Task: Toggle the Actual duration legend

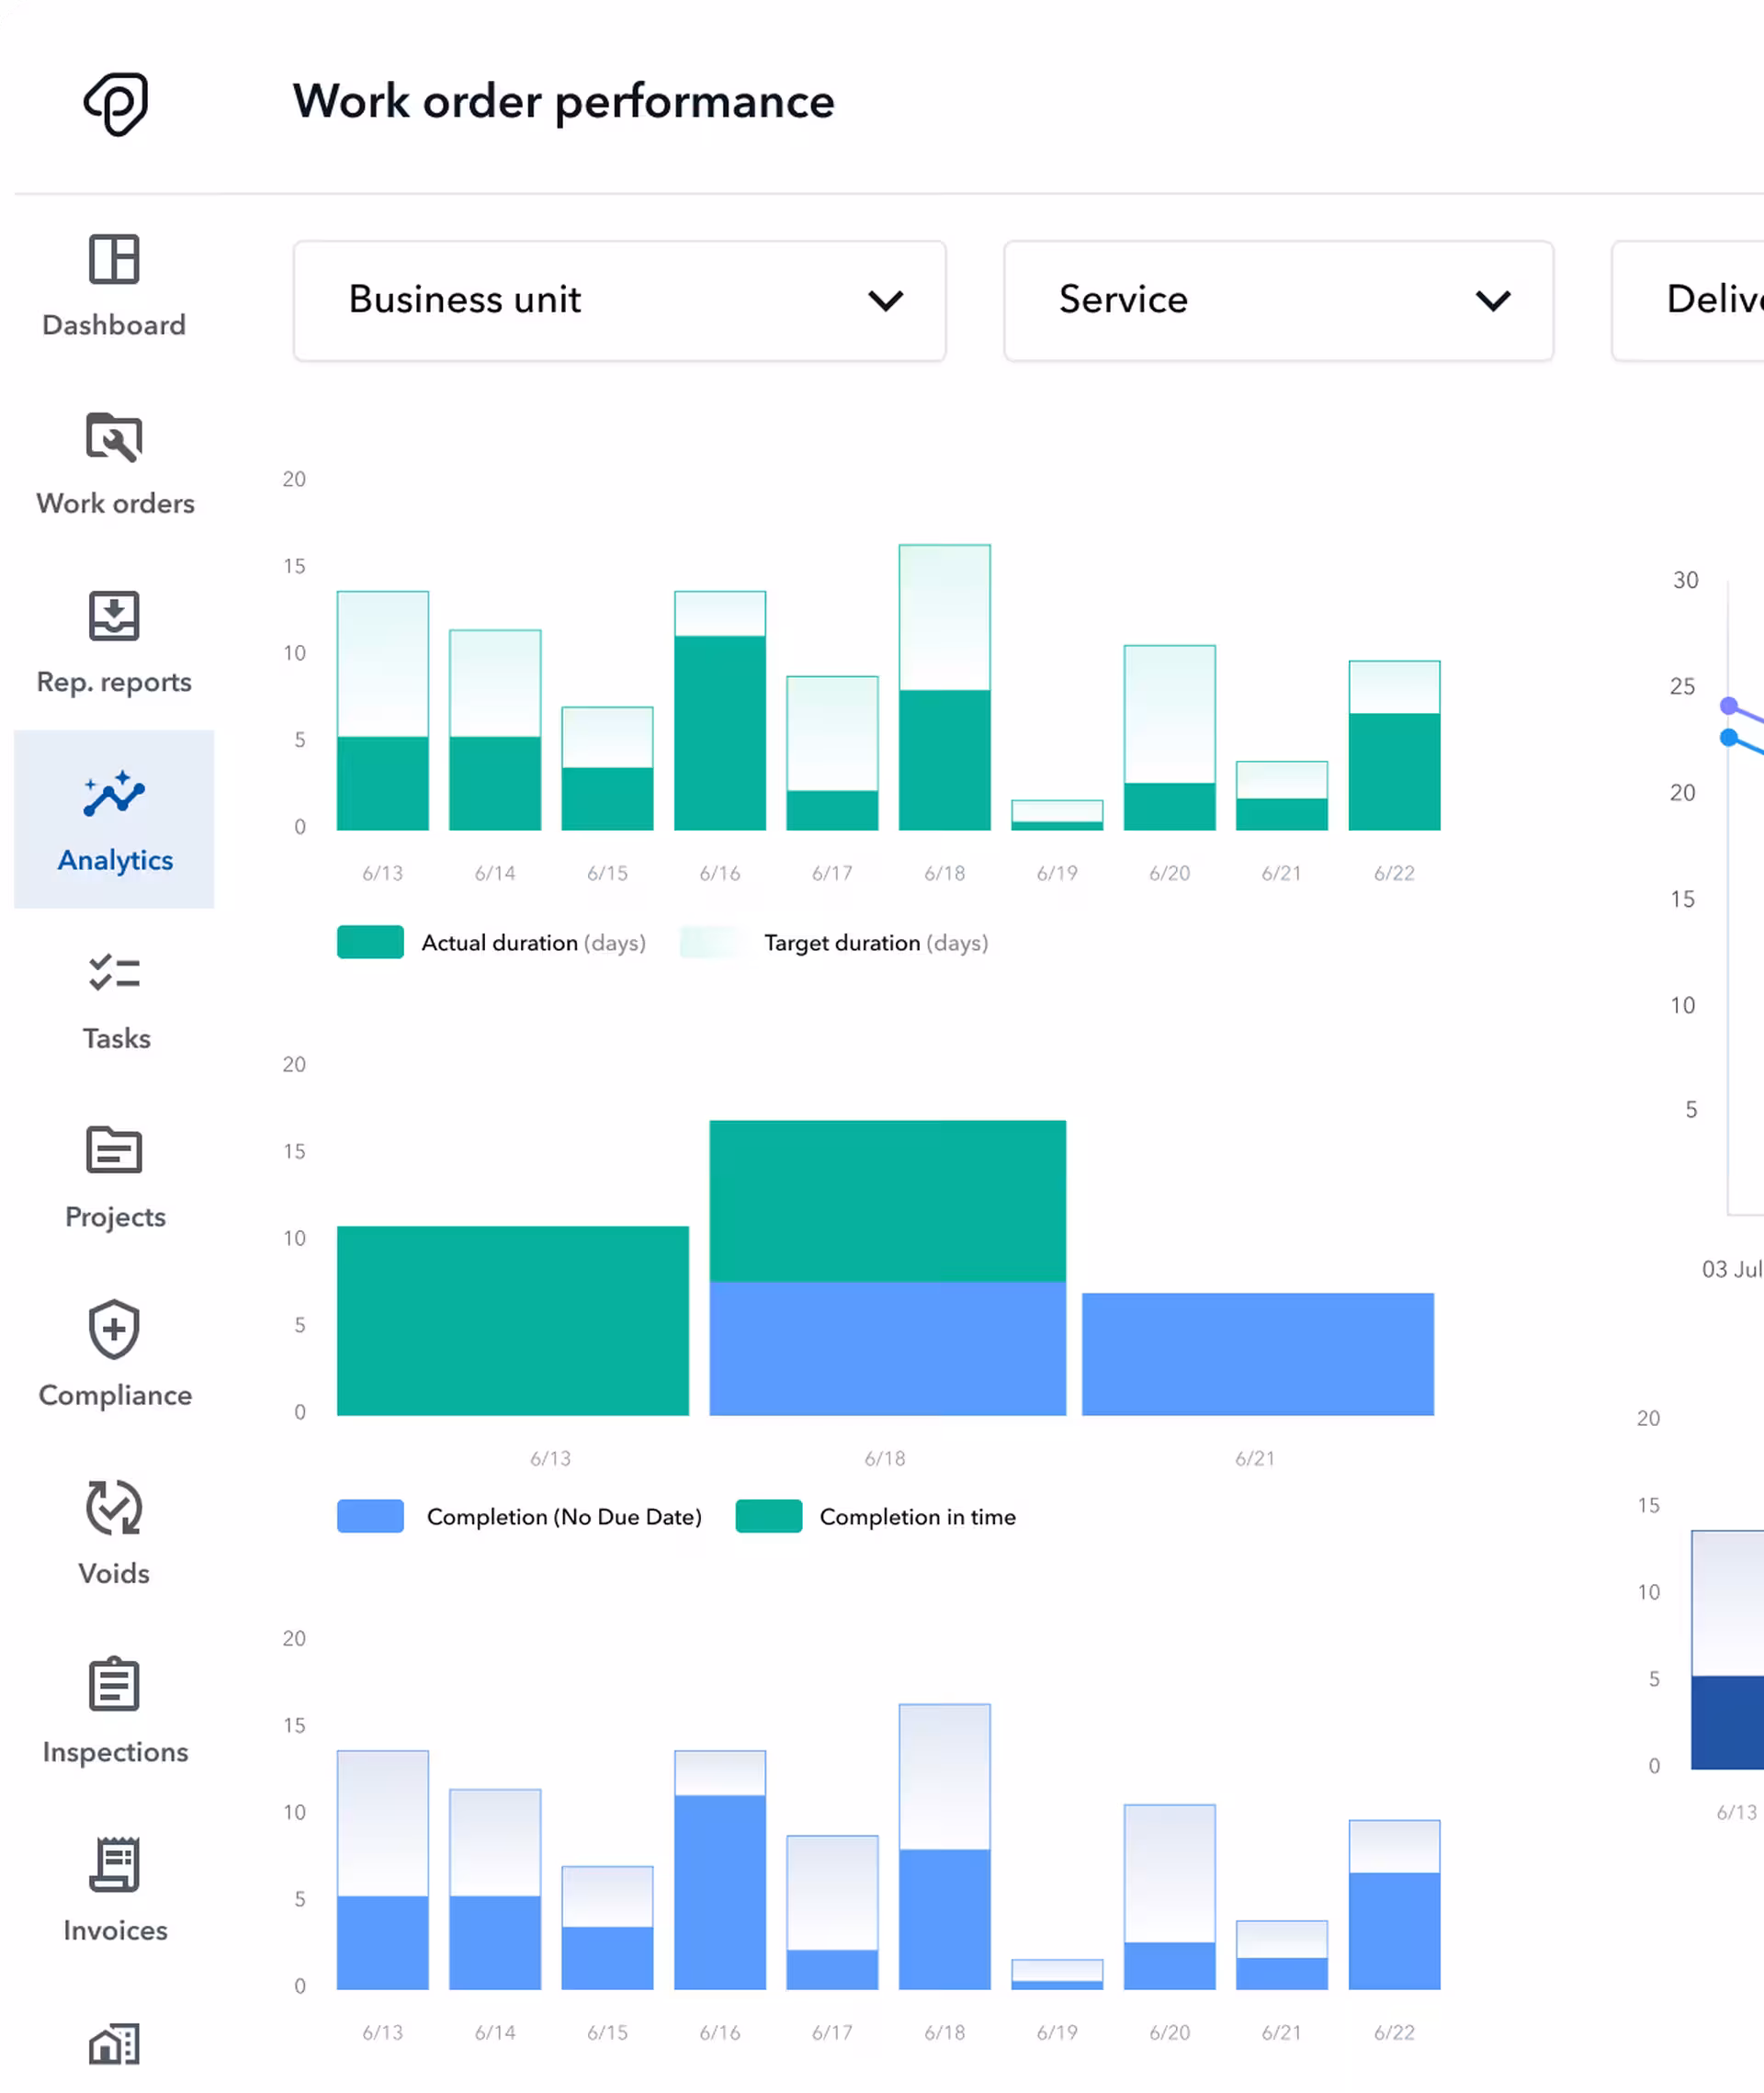Action: click(x=370, y=941)
